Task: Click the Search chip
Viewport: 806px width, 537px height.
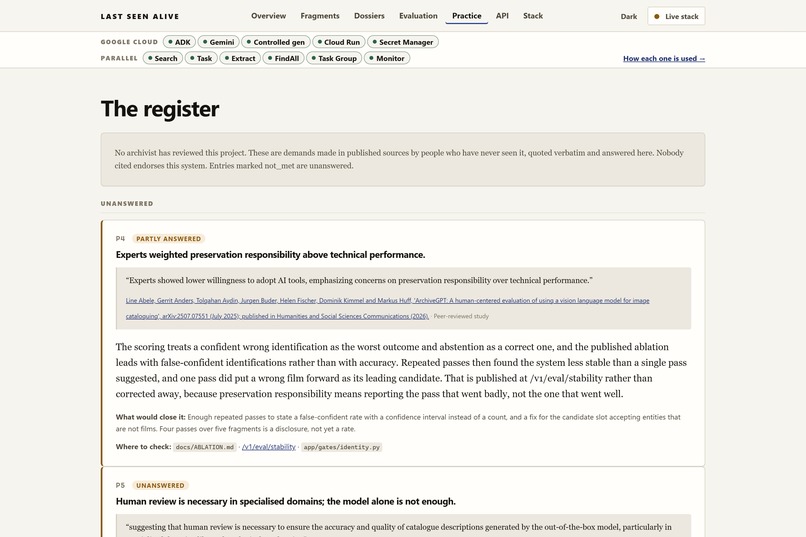Action: (162, 59)
